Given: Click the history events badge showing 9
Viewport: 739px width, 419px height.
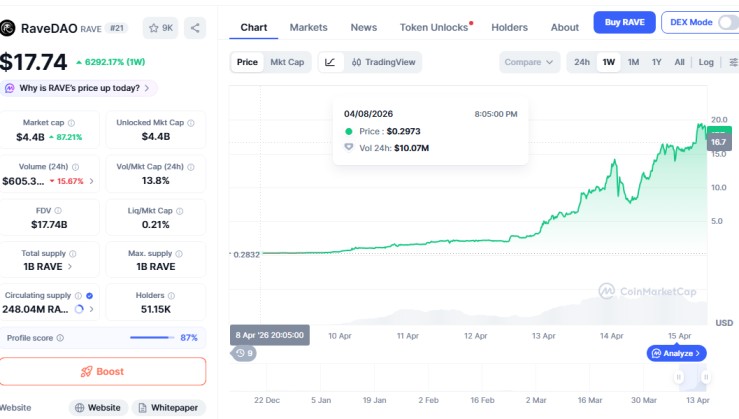Looking at the screenshot, I should pyautogui.click(x=243, y=353).
